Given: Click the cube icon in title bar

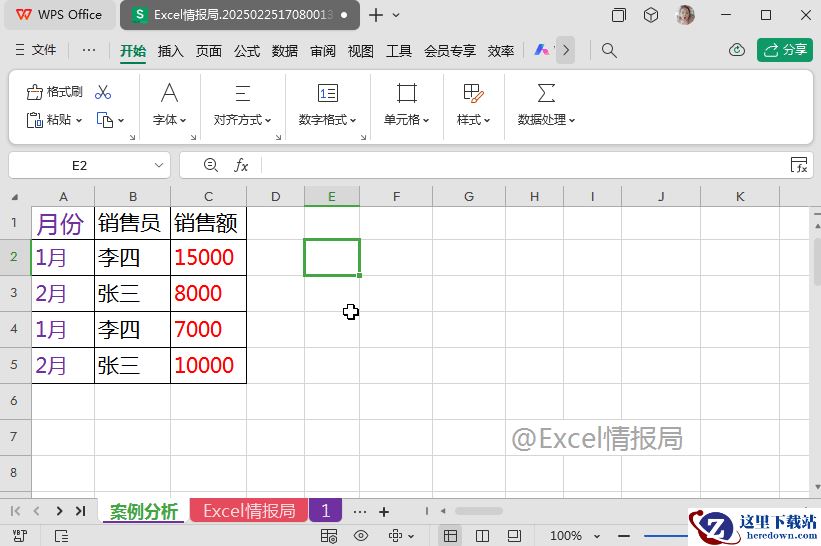Looking at the screenshot, I should pos(651,15).
